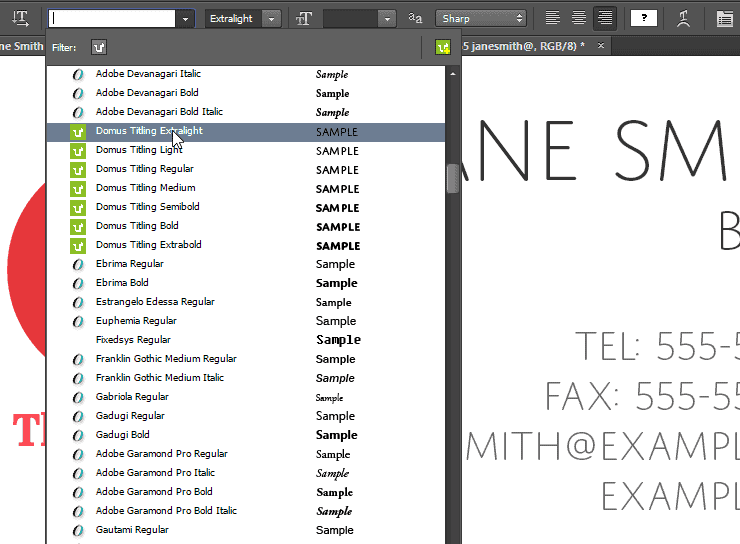This screenshot has height=544, width=740.
Task: Click the FAX: 555 text on canvas
Action: [642, 395]
